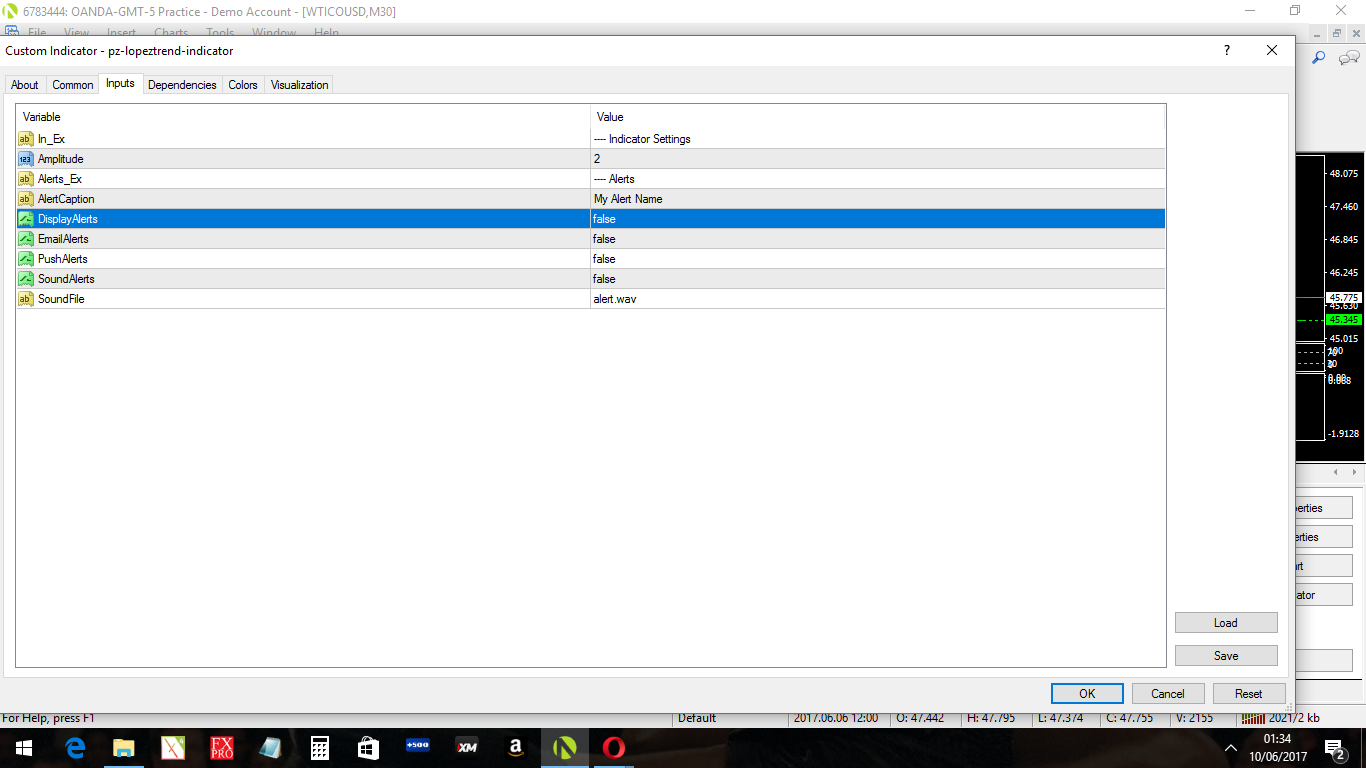Switch to the Common tab
Screen dimensions: 1366x768
(73, 85)
